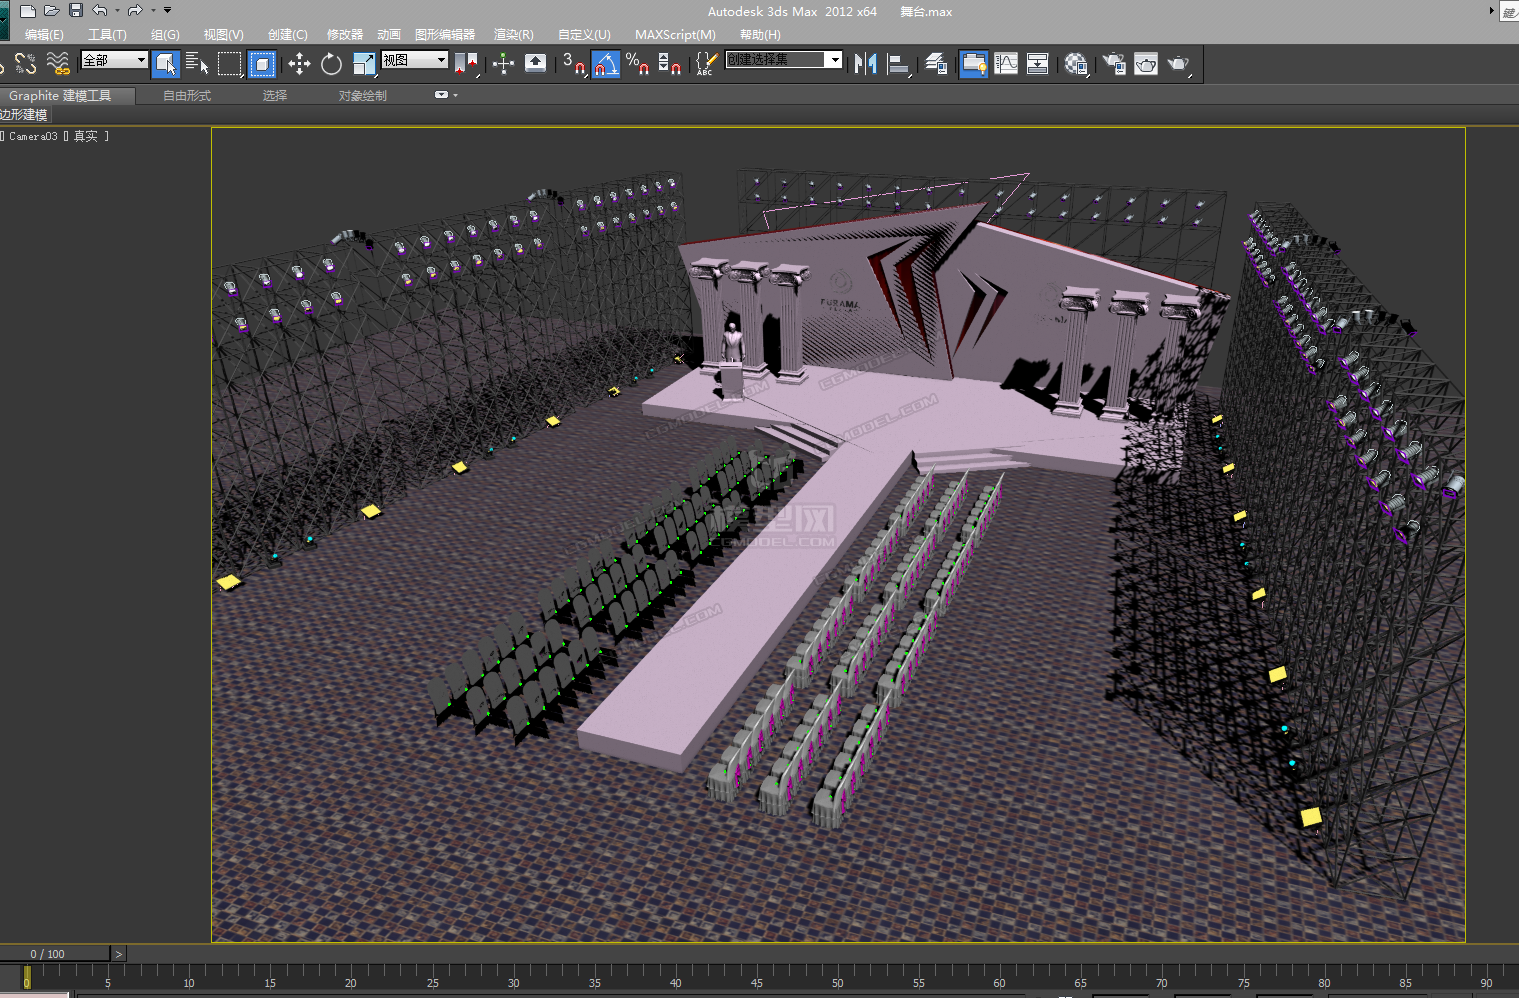
Task: Click the Select Object tool
Action: [166, 65]
